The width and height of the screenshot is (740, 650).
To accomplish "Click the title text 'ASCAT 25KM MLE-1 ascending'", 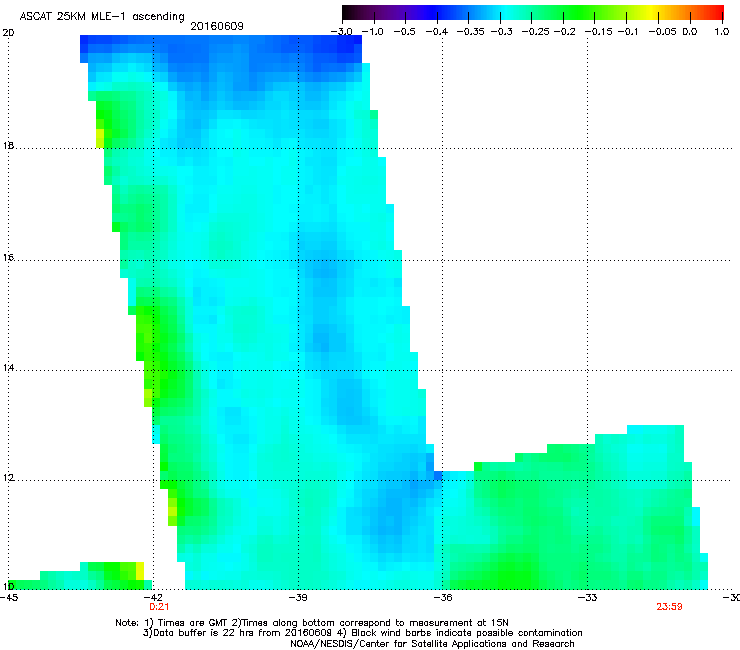I will click(x=102, y=16).
